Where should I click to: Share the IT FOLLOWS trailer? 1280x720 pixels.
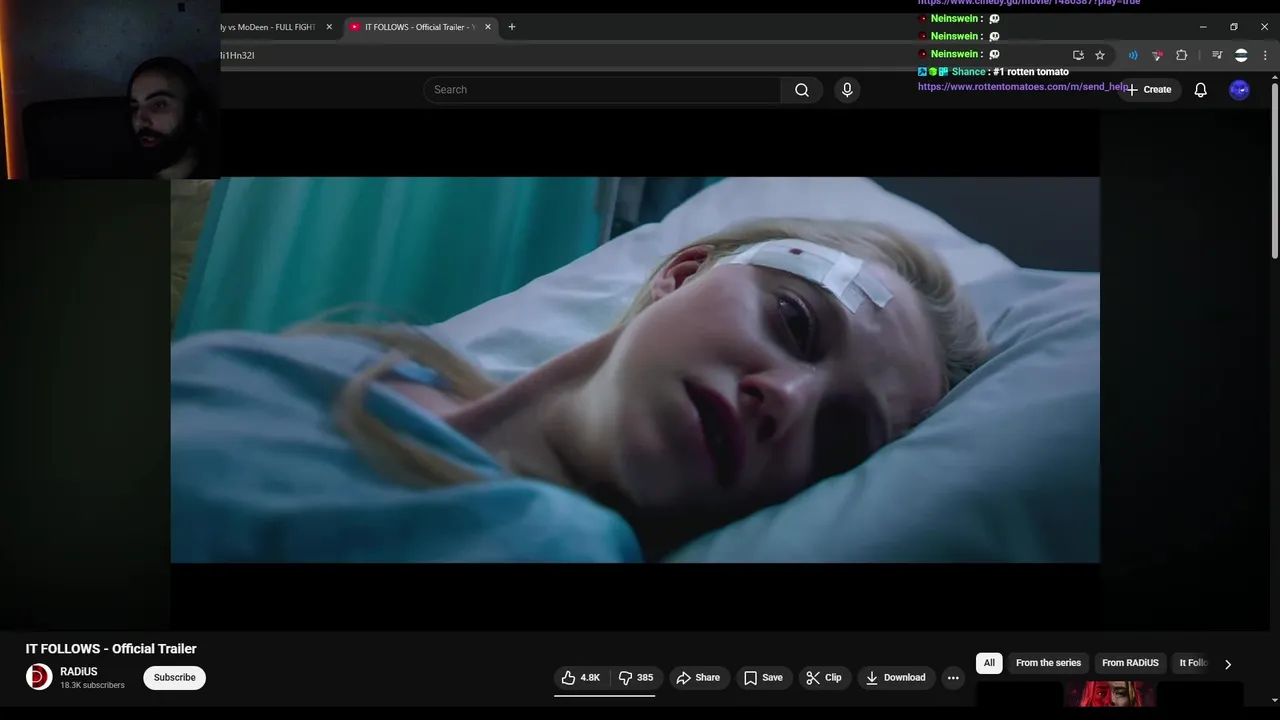point(698,678)
